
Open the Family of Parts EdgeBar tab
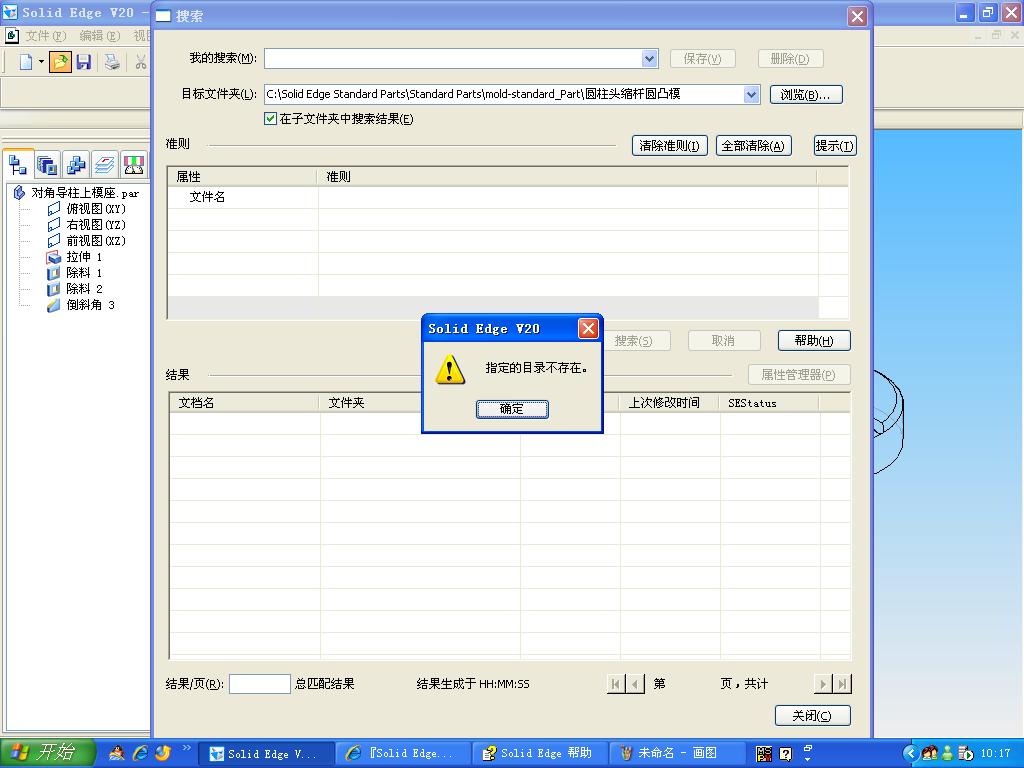coord(76,165)
